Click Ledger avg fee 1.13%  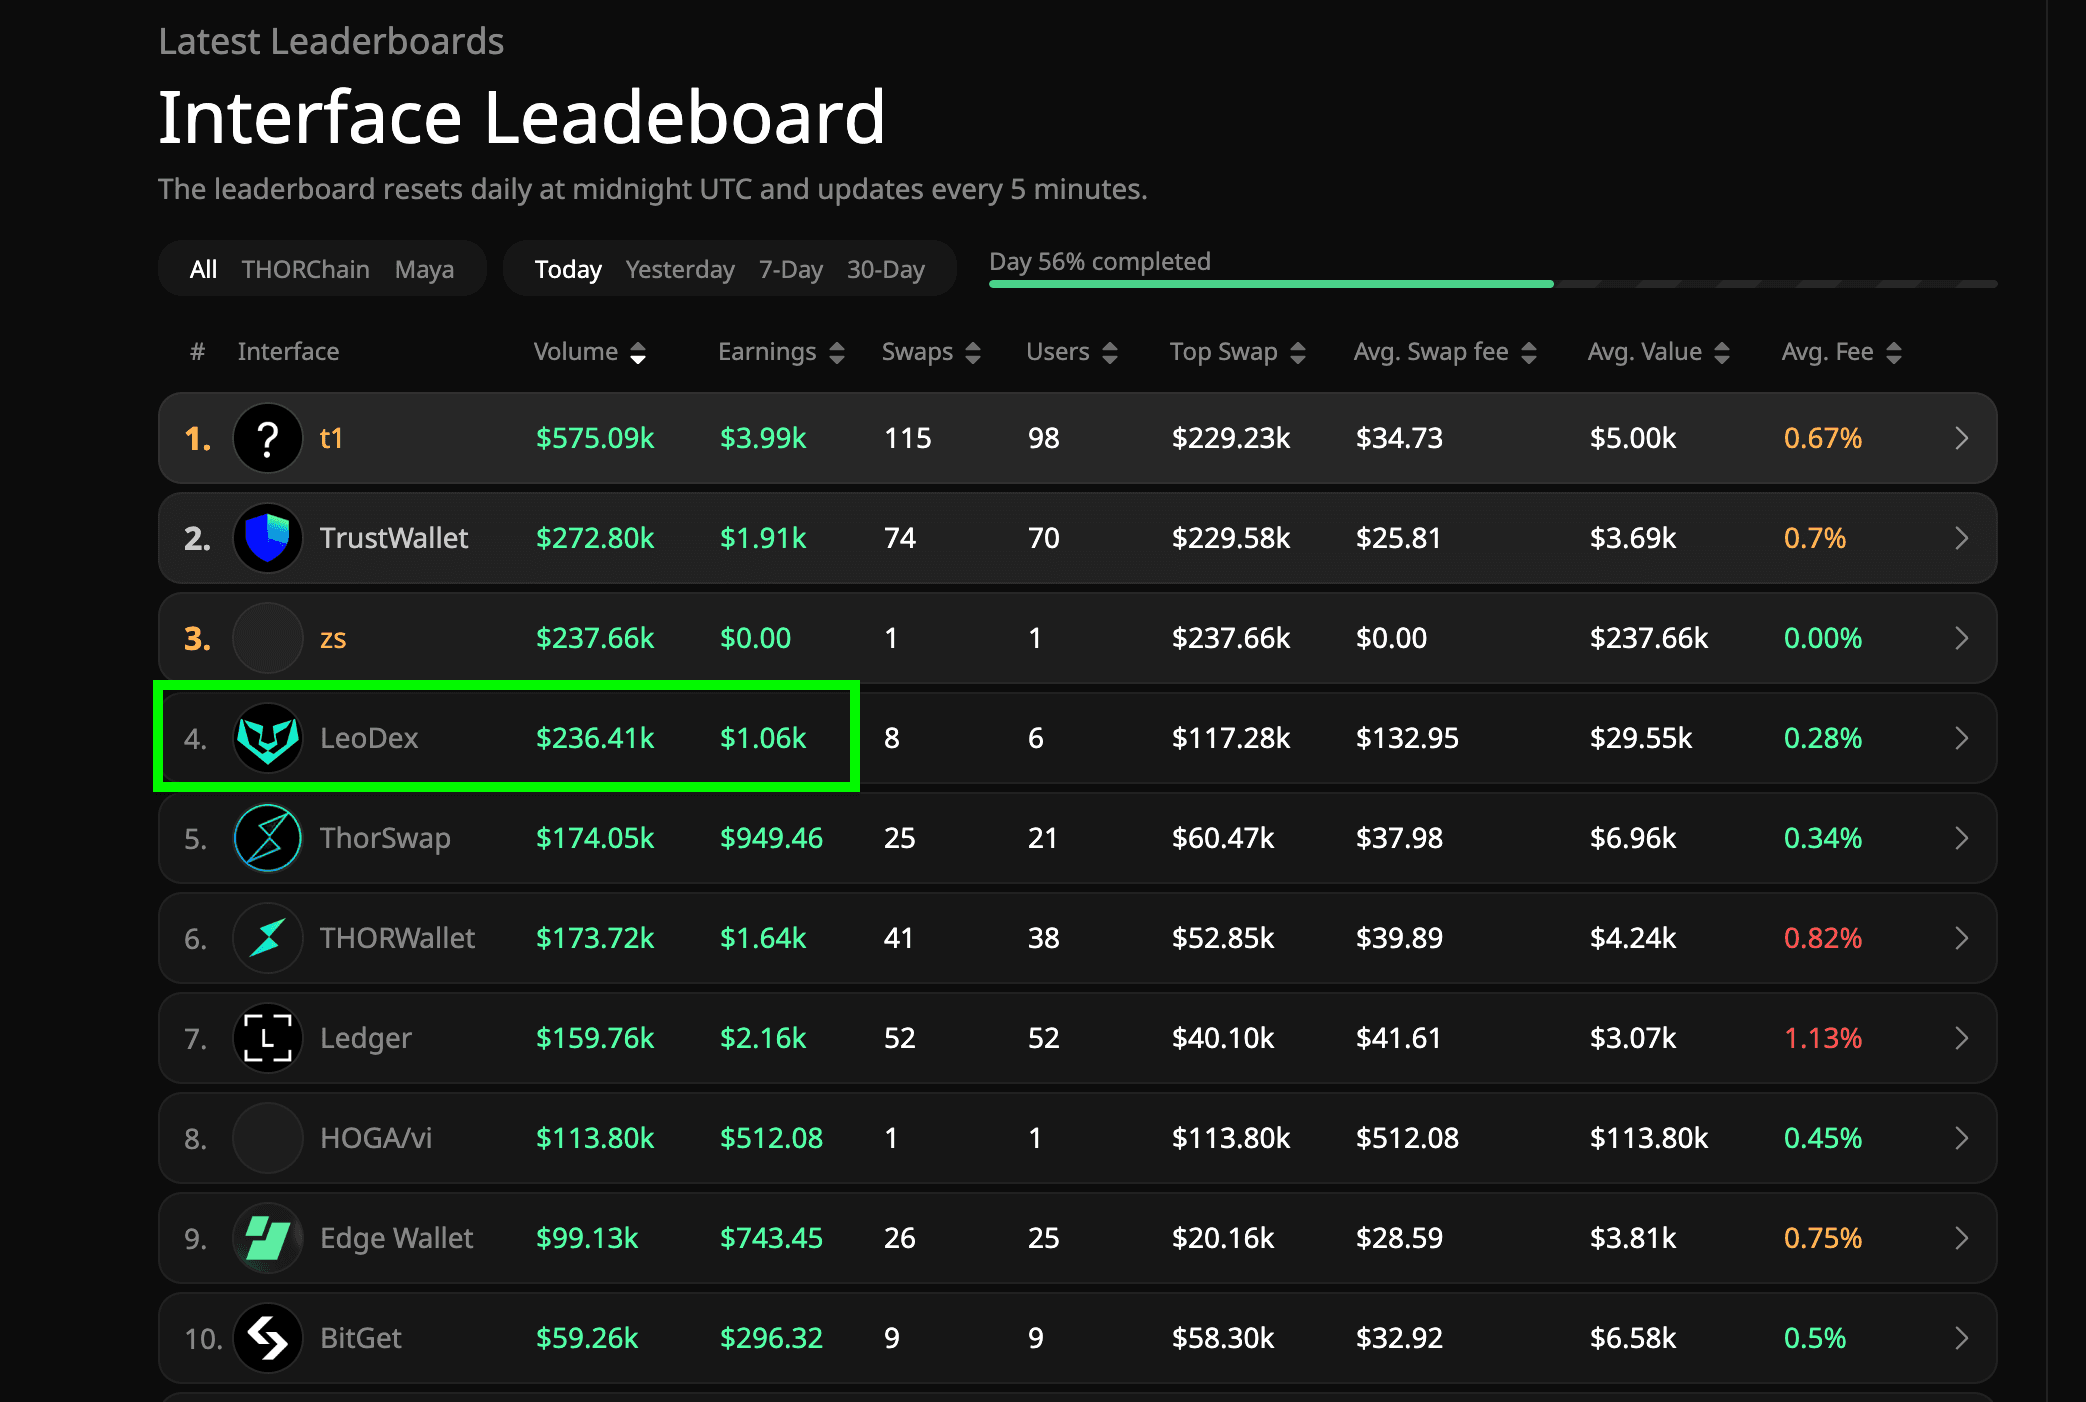click(1823, 1038)
